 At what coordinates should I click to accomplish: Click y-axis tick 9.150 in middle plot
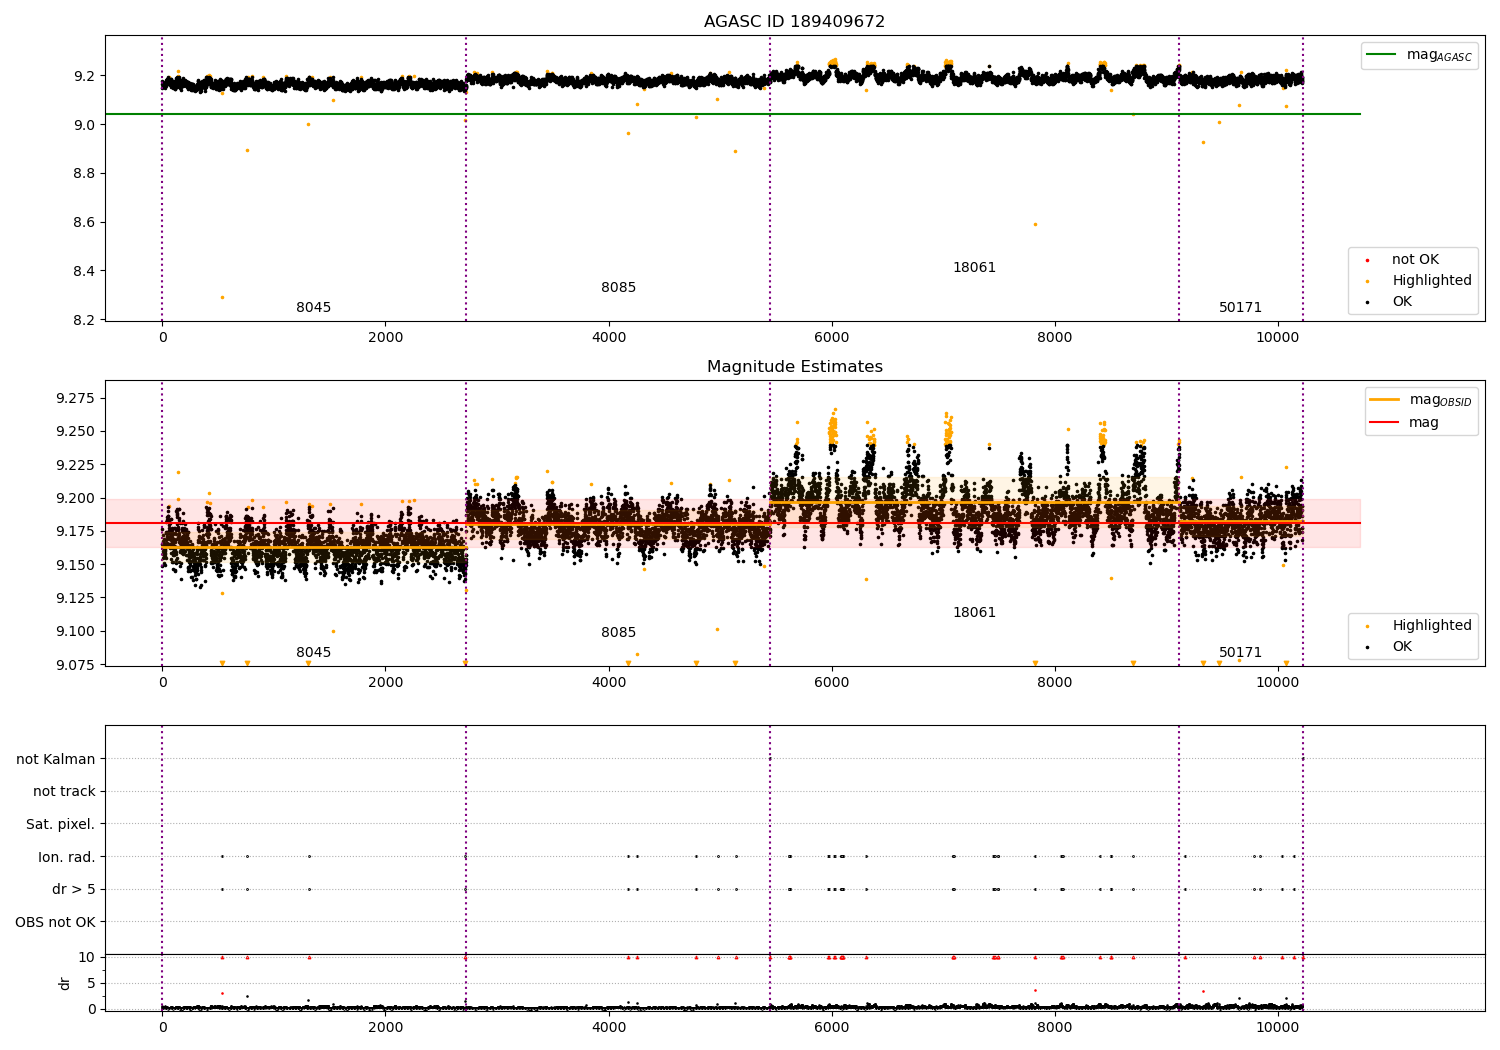pos(77,565)
